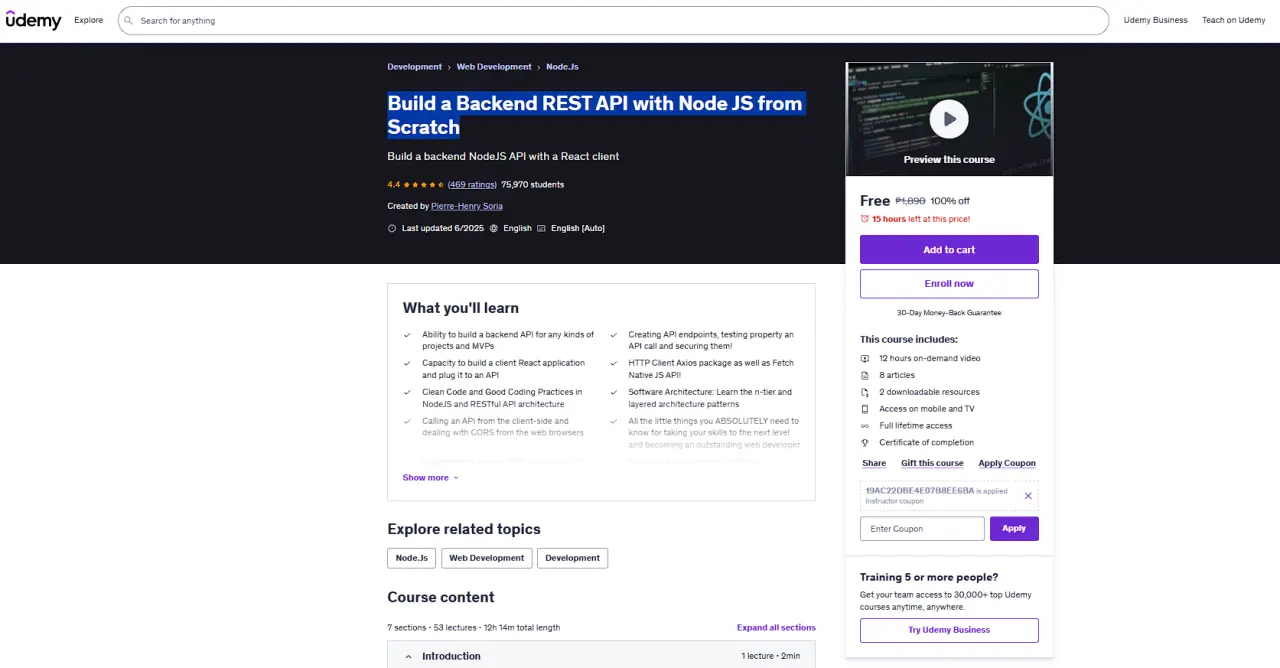This screenshot has width=1280, height=668.
Task: Click checkmark beside Clean Code and Good Coding
Action: point(407,392)
